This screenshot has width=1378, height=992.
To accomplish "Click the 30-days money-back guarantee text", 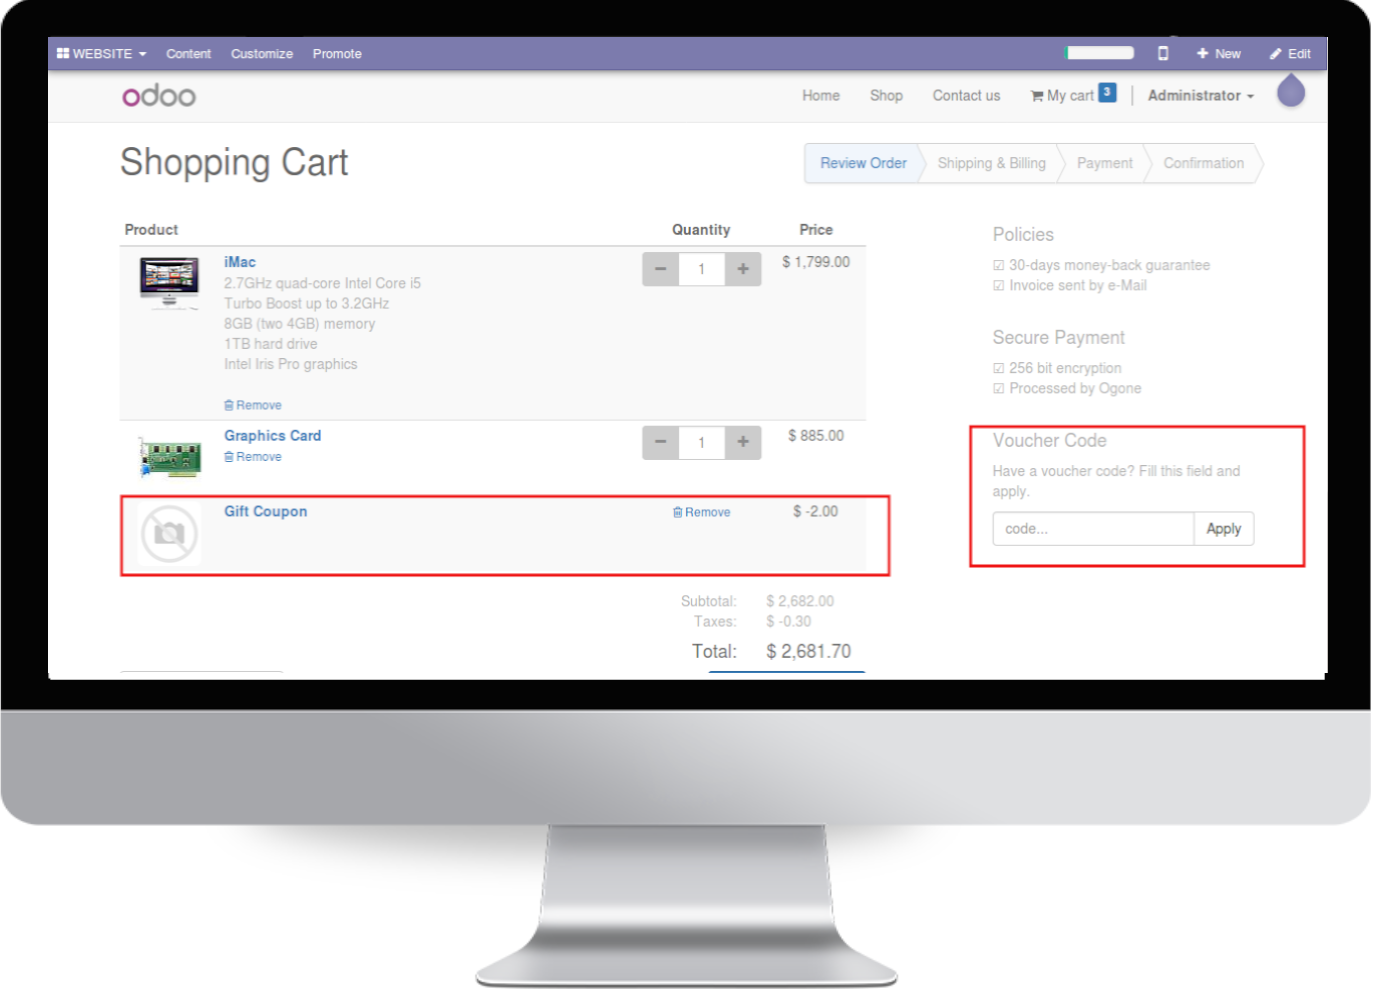I will point(1109,265).
